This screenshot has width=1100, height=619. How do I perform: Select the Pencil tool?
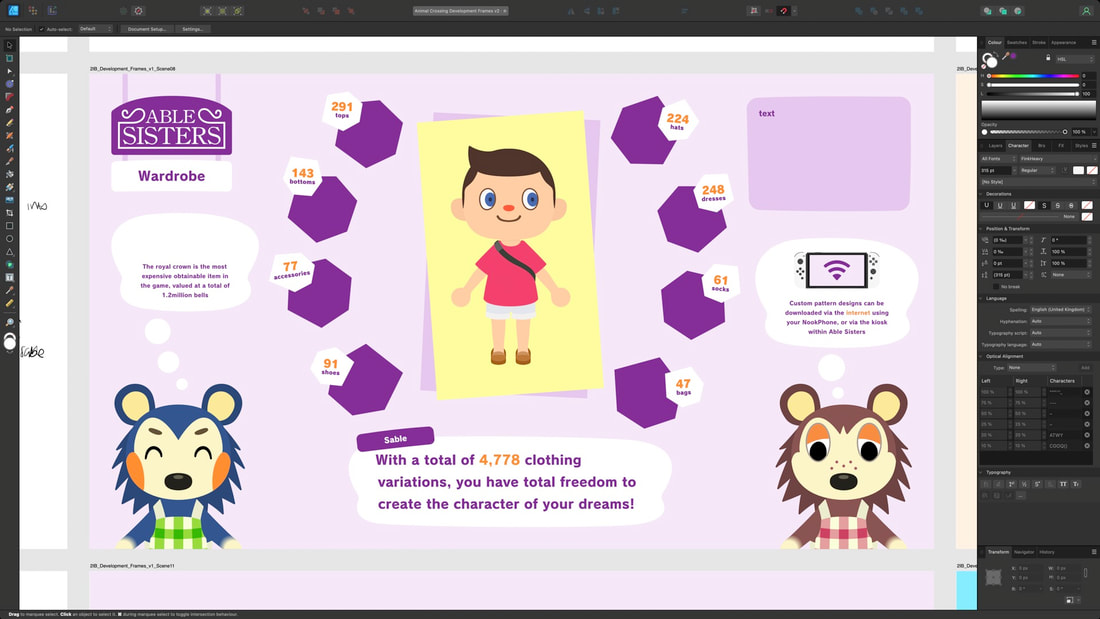(x=9, y=123)
